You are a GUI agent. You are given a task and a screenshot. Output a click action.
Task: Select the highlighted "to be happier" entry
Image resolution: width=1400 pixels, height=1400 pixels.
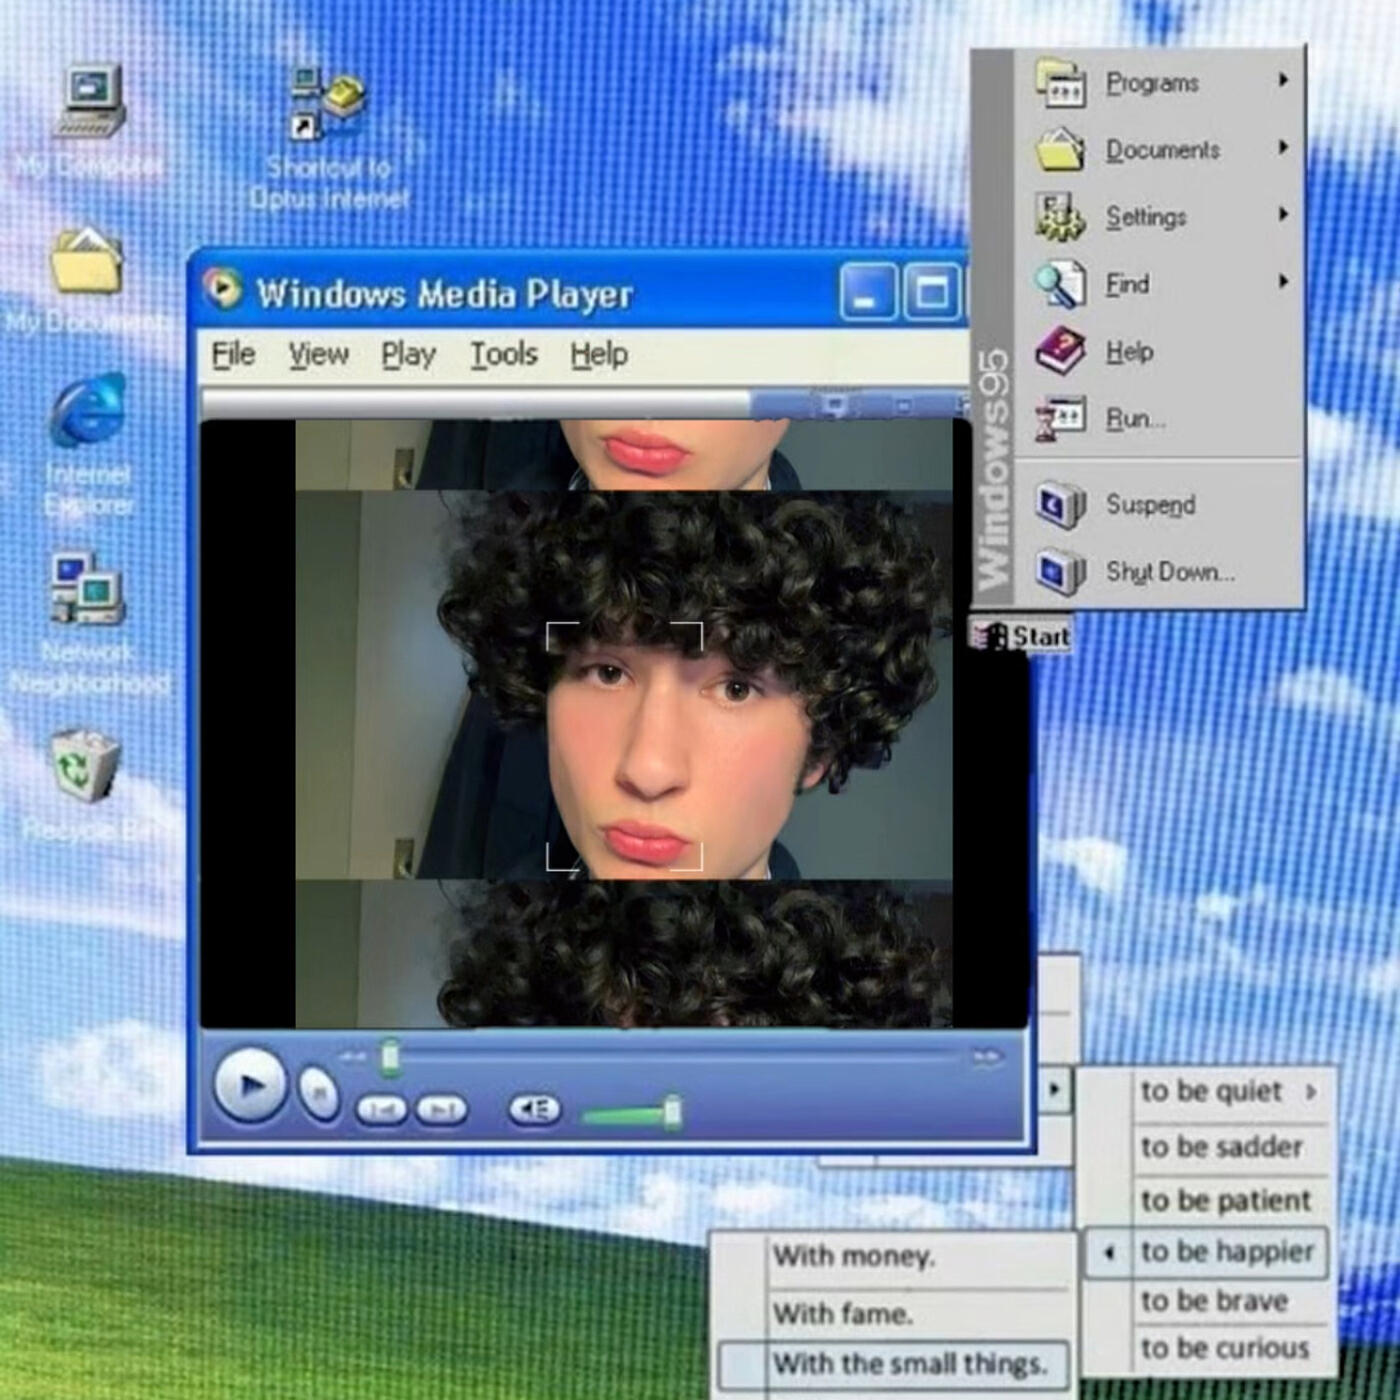tap(1207, 1252)
